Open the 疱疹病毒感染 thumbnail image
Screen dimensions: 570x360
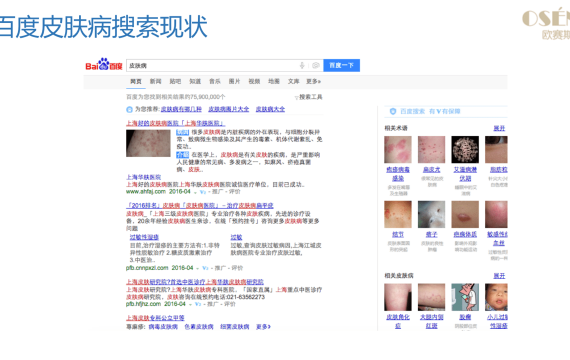click(x=398, y=149)
